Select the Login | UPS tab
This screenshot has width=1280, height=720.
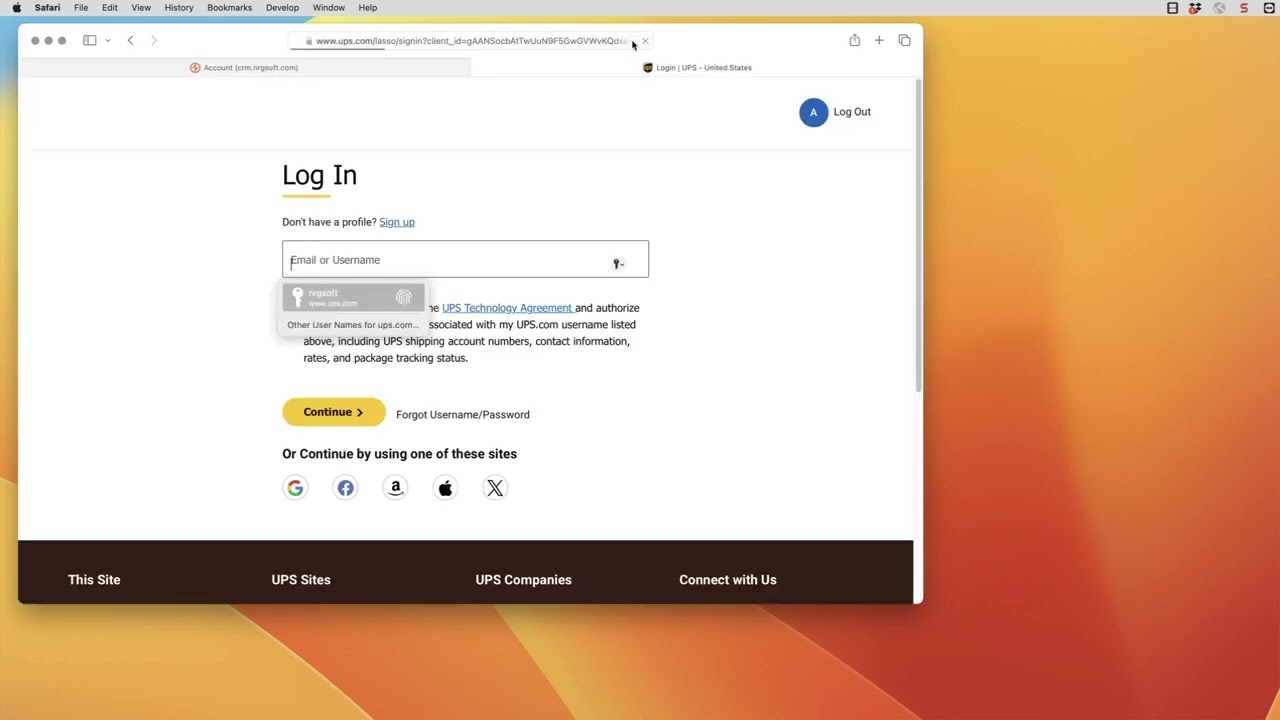tap(697, 68)
